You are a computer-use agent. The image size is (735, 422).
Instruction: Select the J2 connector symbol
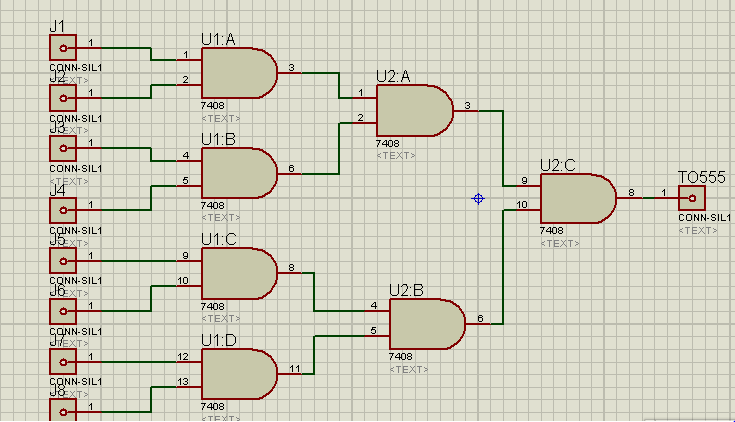point(63,98)
